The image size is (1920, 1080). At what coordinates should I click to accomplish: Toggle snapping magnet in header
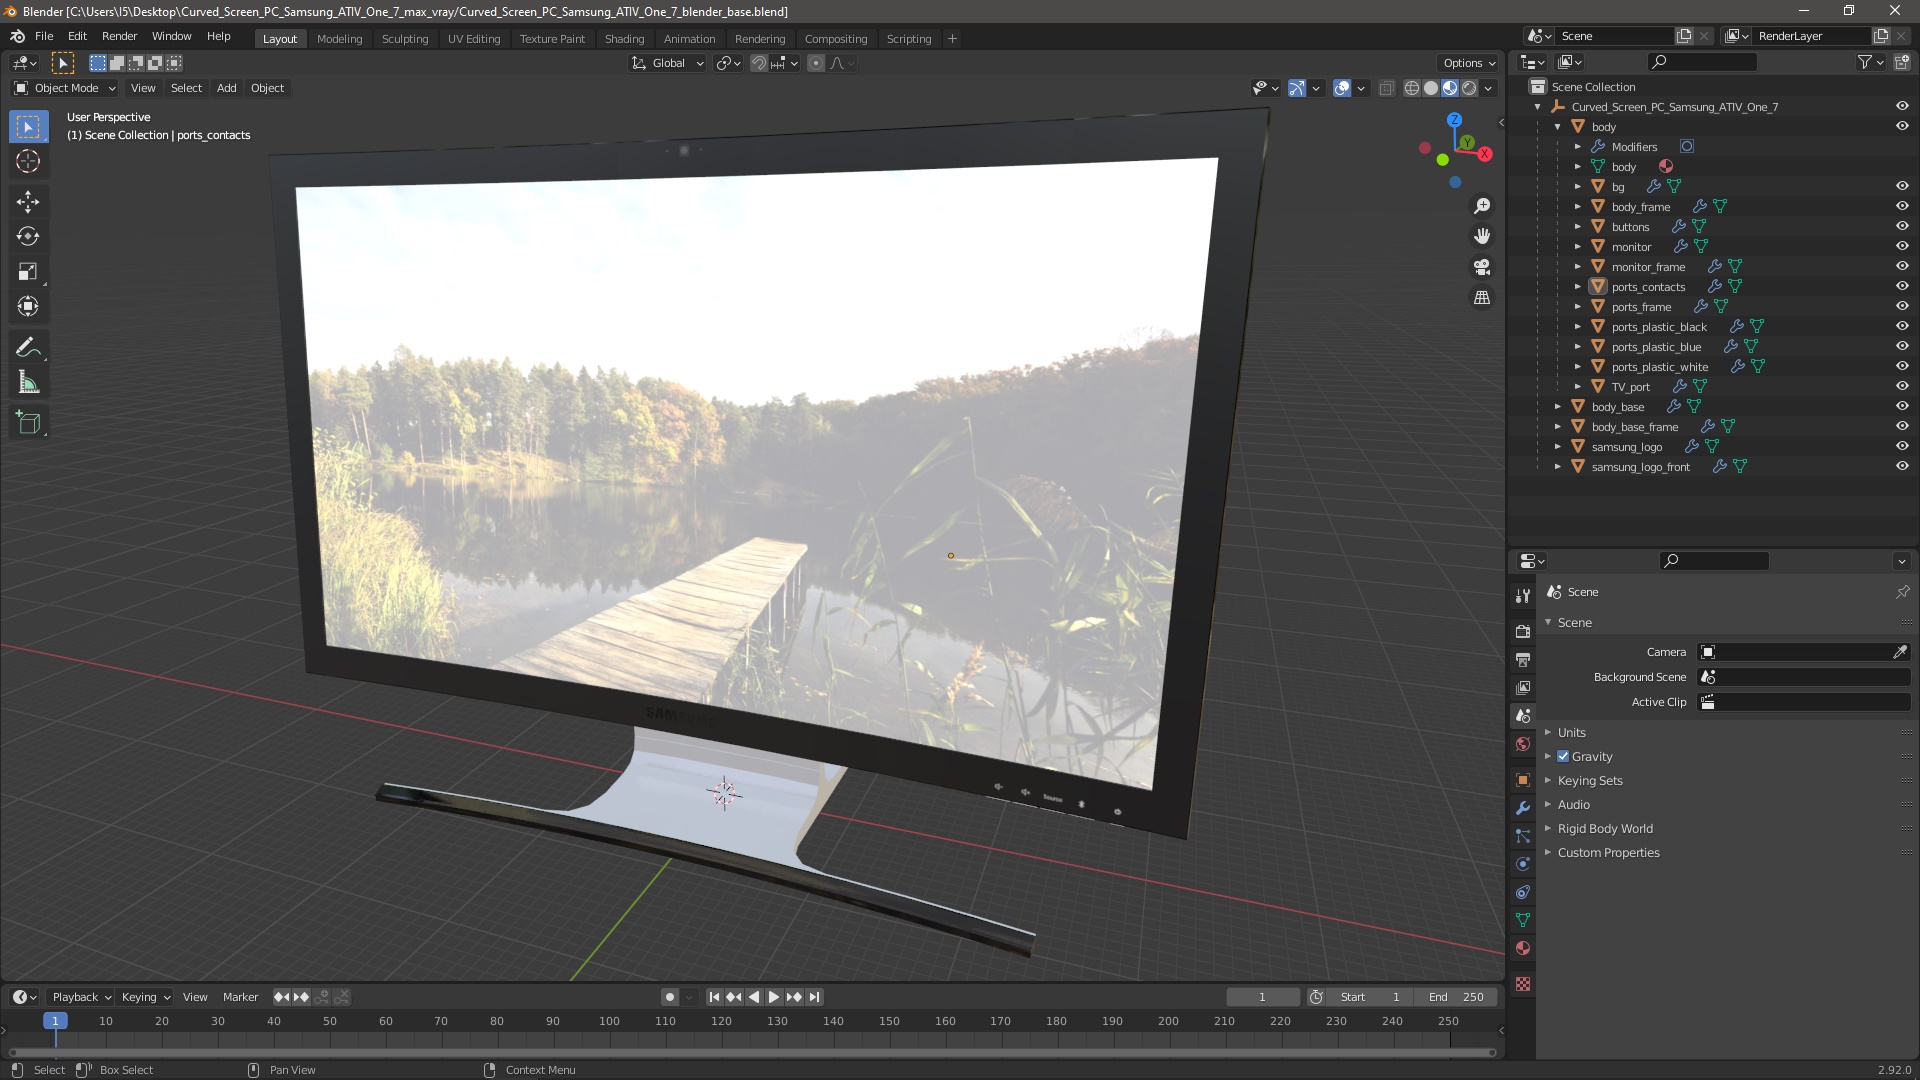click(x=759, y=63)
